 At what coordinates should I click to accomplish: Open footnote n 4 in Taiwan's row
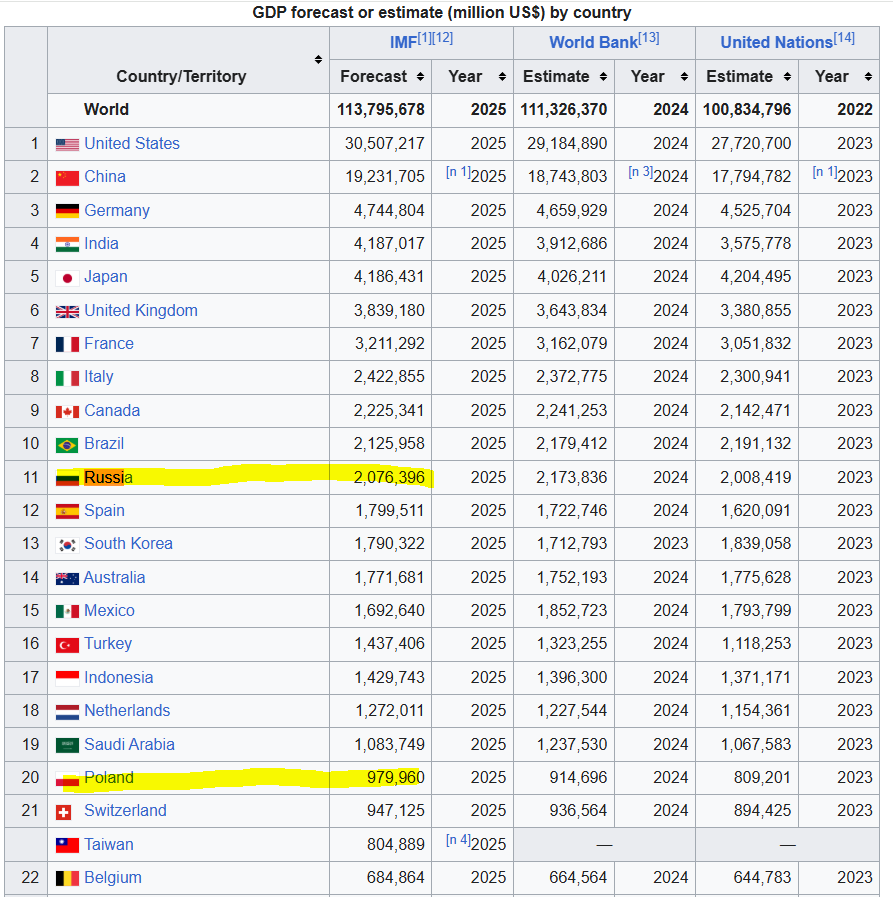458,840
